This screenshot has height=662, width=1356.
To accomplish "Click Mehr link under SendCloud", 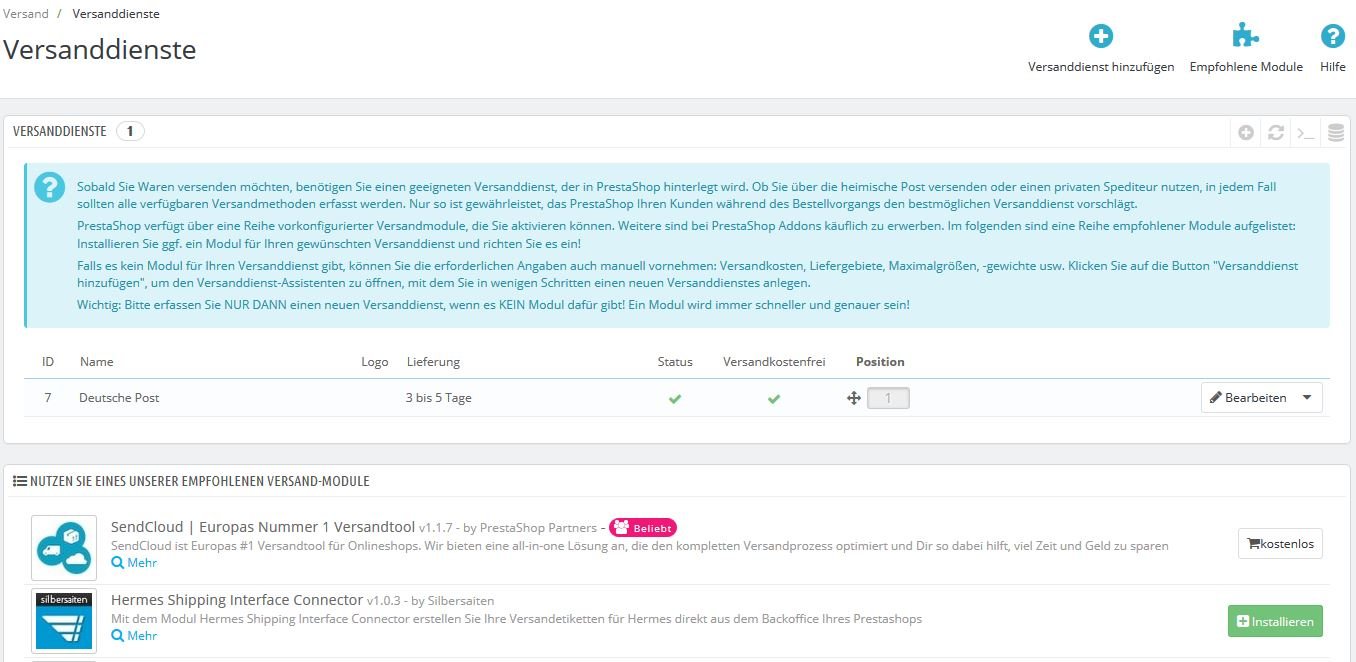I will point(134,563).
